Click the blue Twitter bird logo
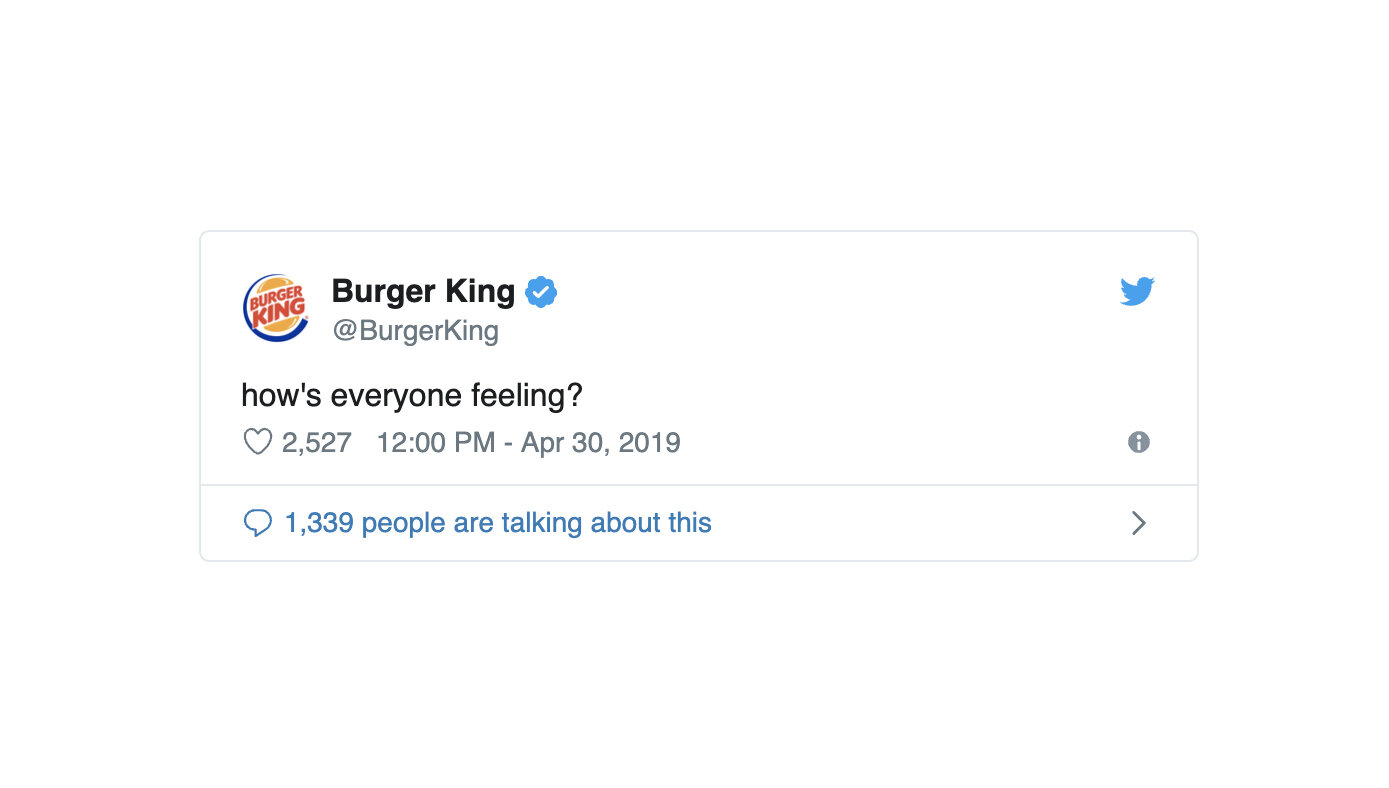Viewport: 1389px width, 788px height. (1137, 292)
